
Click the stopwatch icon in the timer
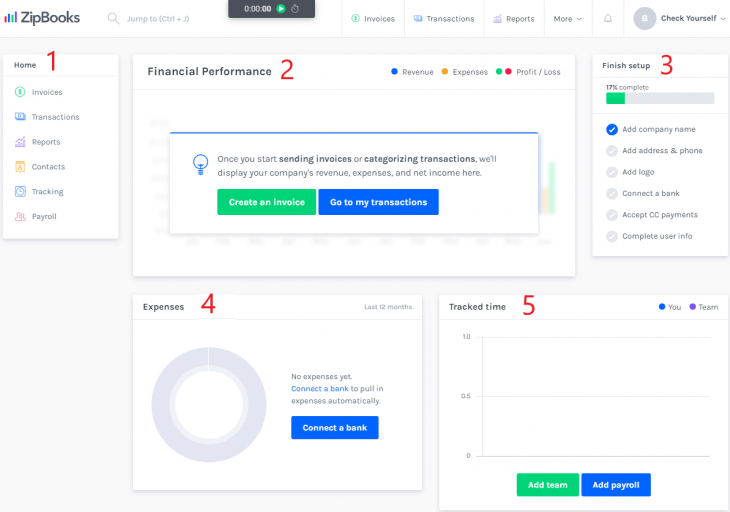pos(295,9)
